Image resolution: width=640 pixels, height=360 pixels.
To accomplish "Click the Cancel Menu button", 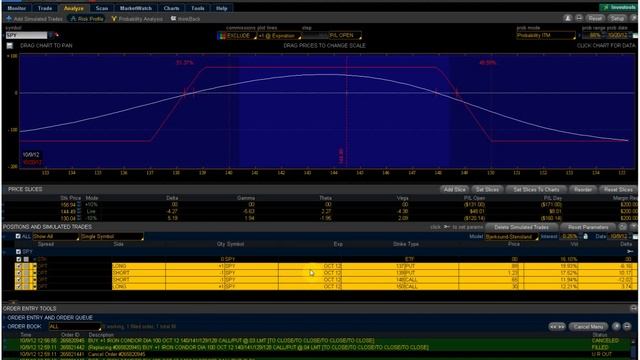I will tap(588, 327).
